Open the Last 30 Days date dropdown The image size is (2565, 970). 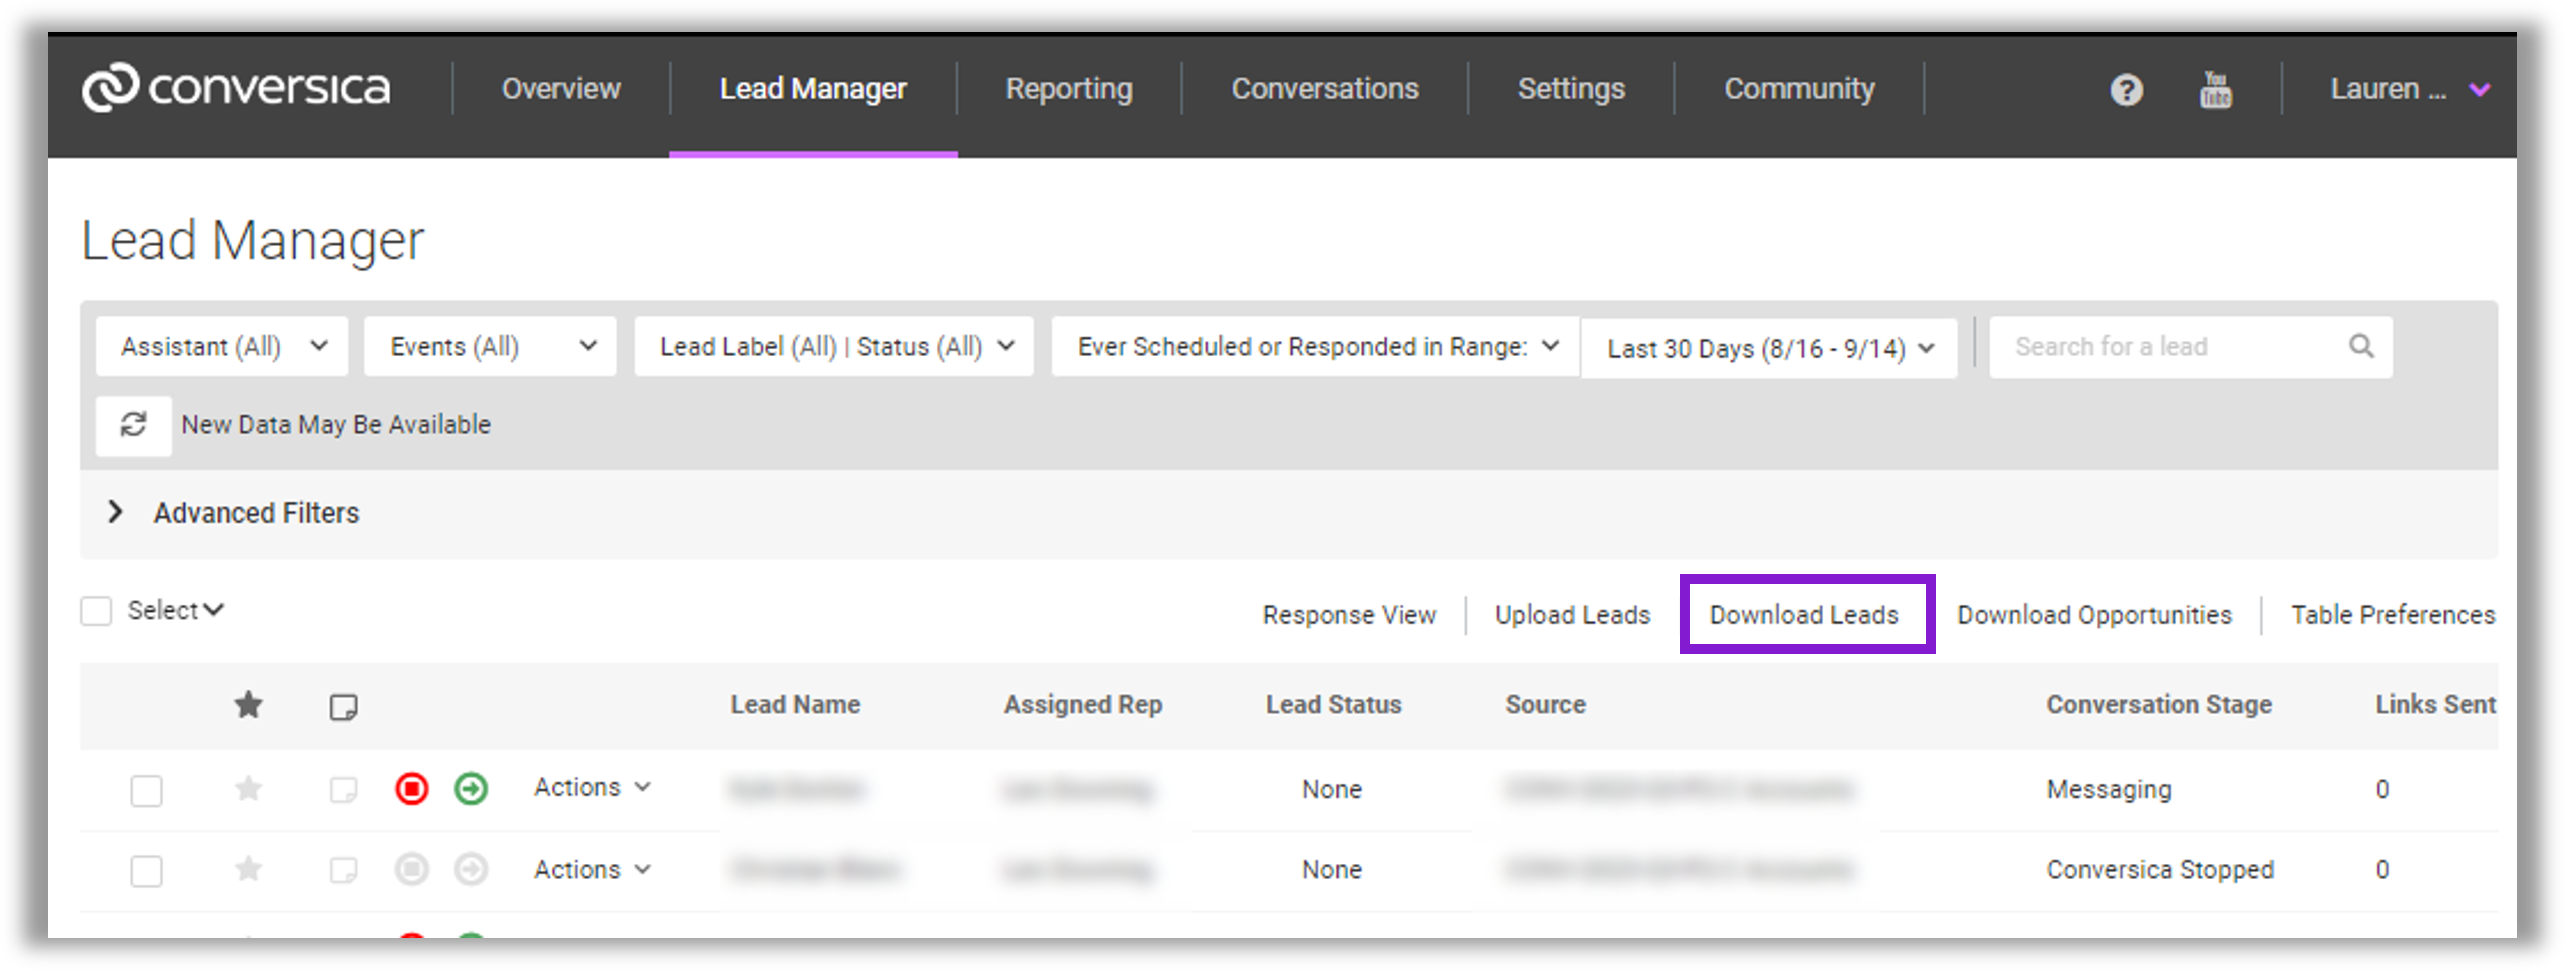tap(1769, 349)
